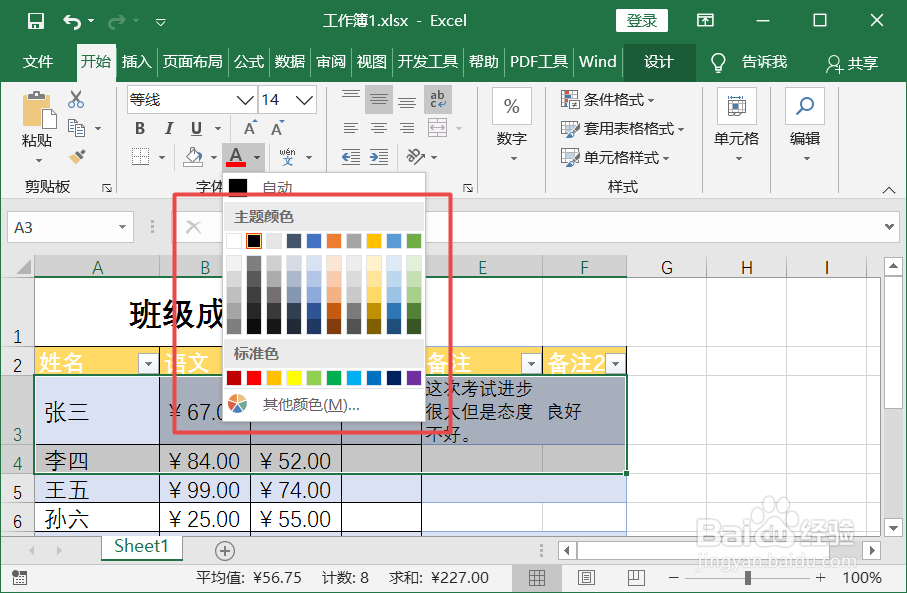Screen dimensions: 907x593
Task: Open the text orientation tool
Action: tap(415, 156)
